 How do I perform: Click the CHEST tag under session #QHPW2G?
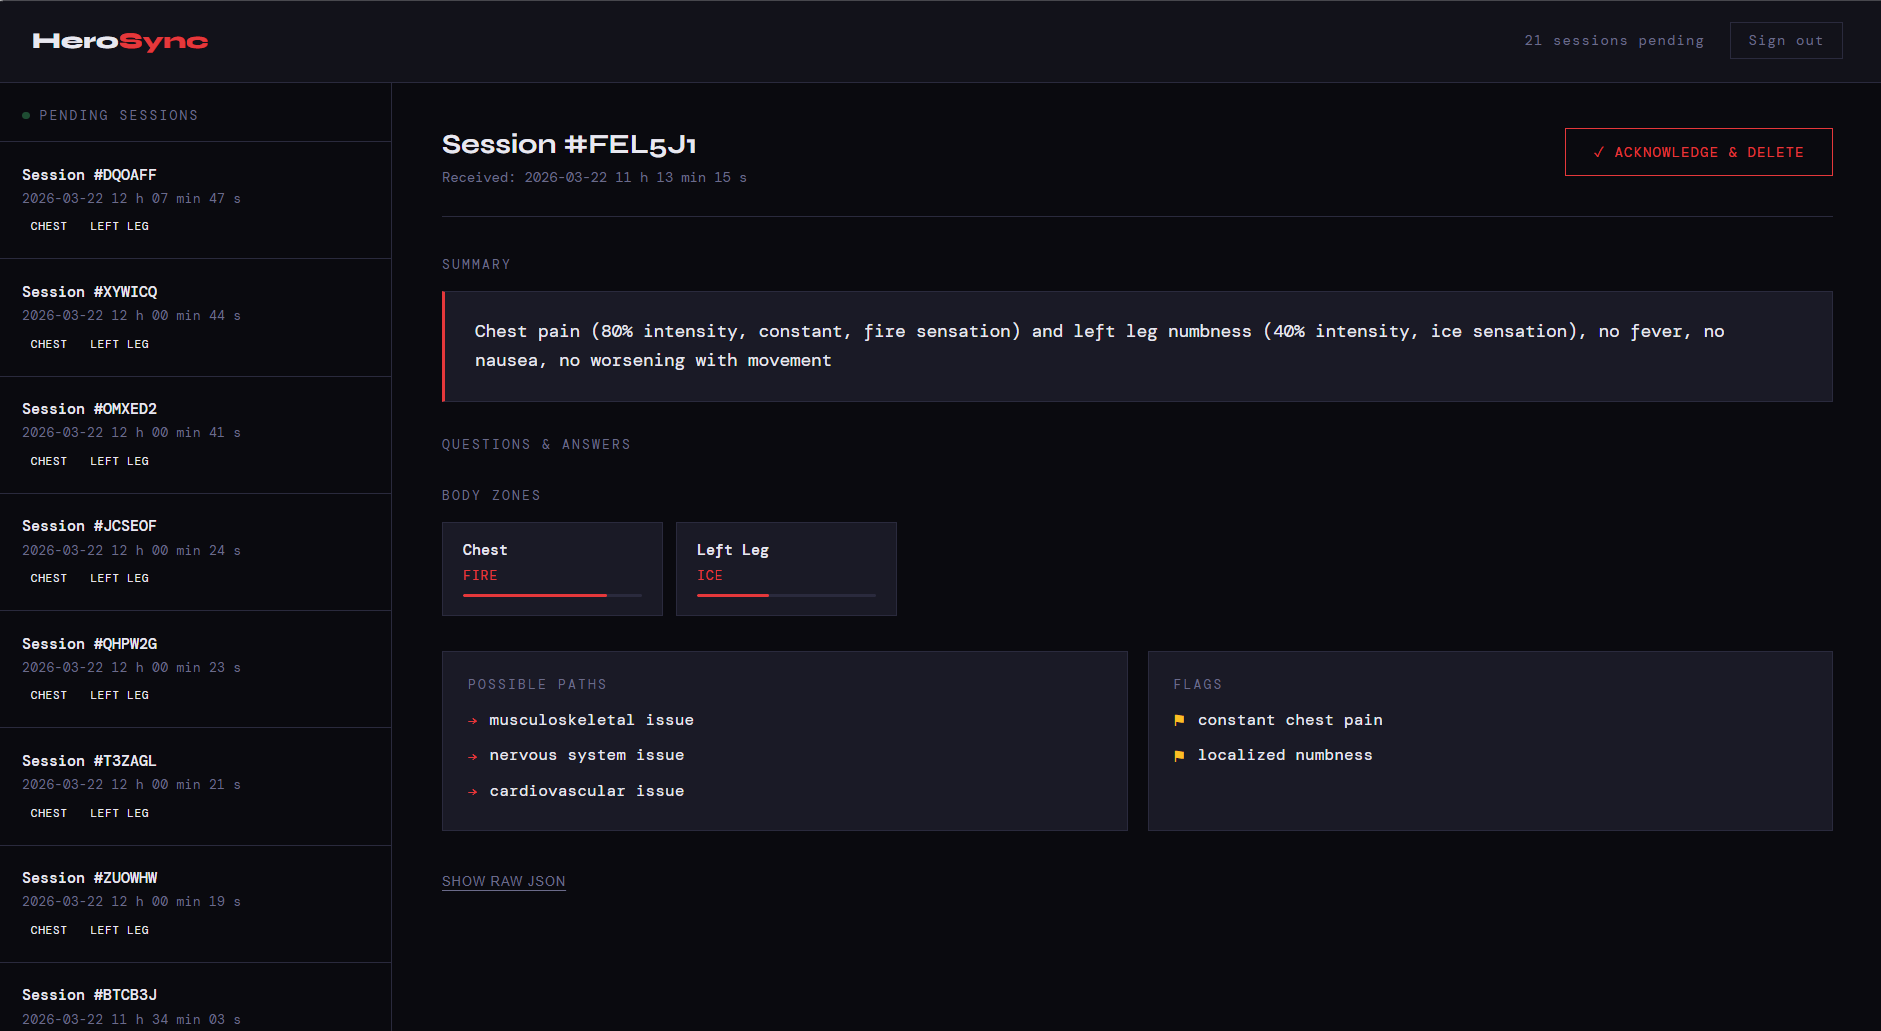(49, 695)
